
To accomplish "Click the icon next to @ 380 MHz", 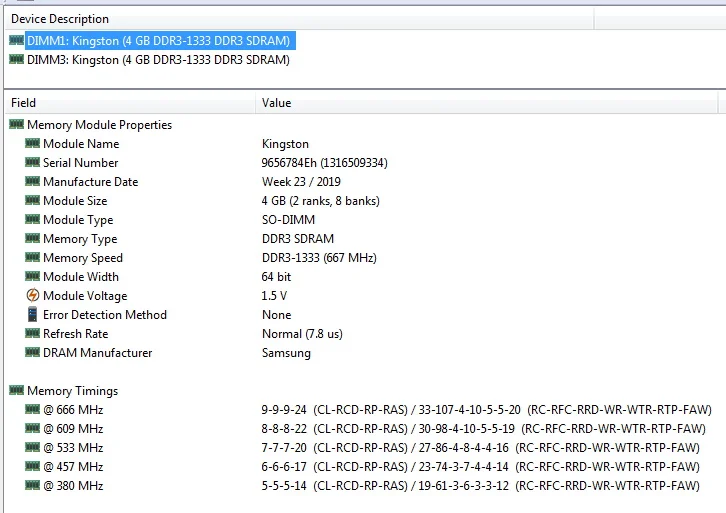I will point(32,485).
